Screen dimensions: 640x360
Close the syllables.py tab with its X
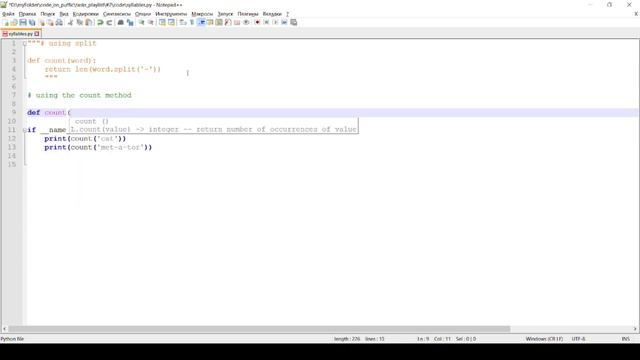pos(37,34)
